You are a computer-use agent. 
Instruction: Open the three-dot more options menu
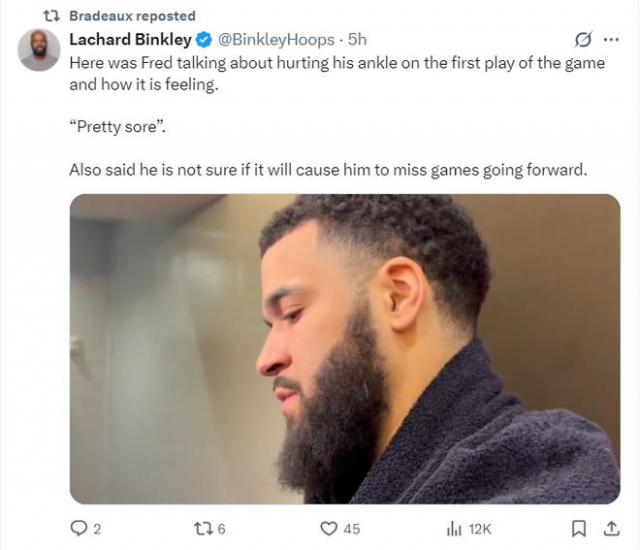click(610, 40)
